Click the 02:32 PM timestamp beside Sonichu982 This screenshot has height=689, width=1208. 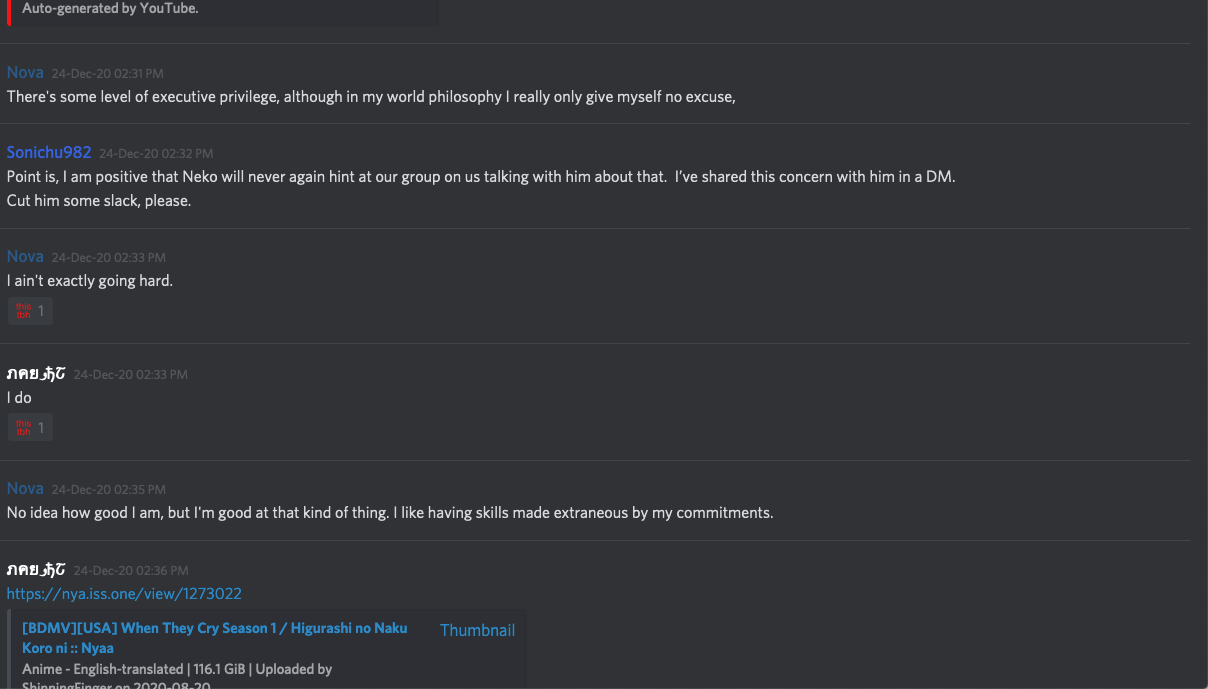[156, 153]
